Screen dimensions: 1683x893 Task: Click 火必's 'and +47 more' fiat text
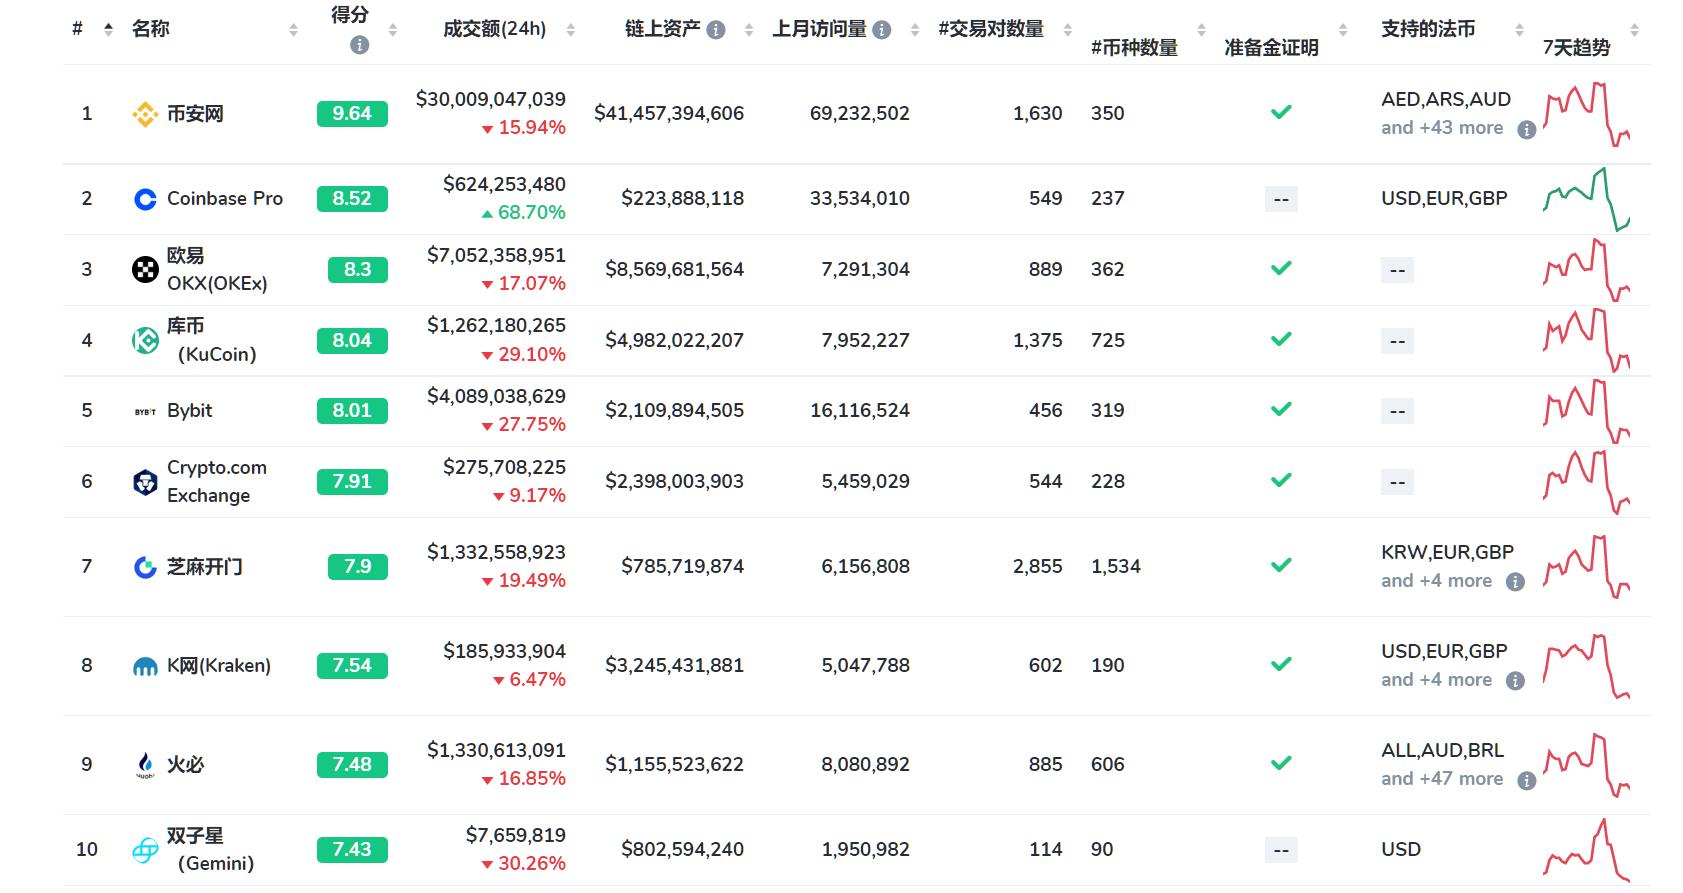1442,779
